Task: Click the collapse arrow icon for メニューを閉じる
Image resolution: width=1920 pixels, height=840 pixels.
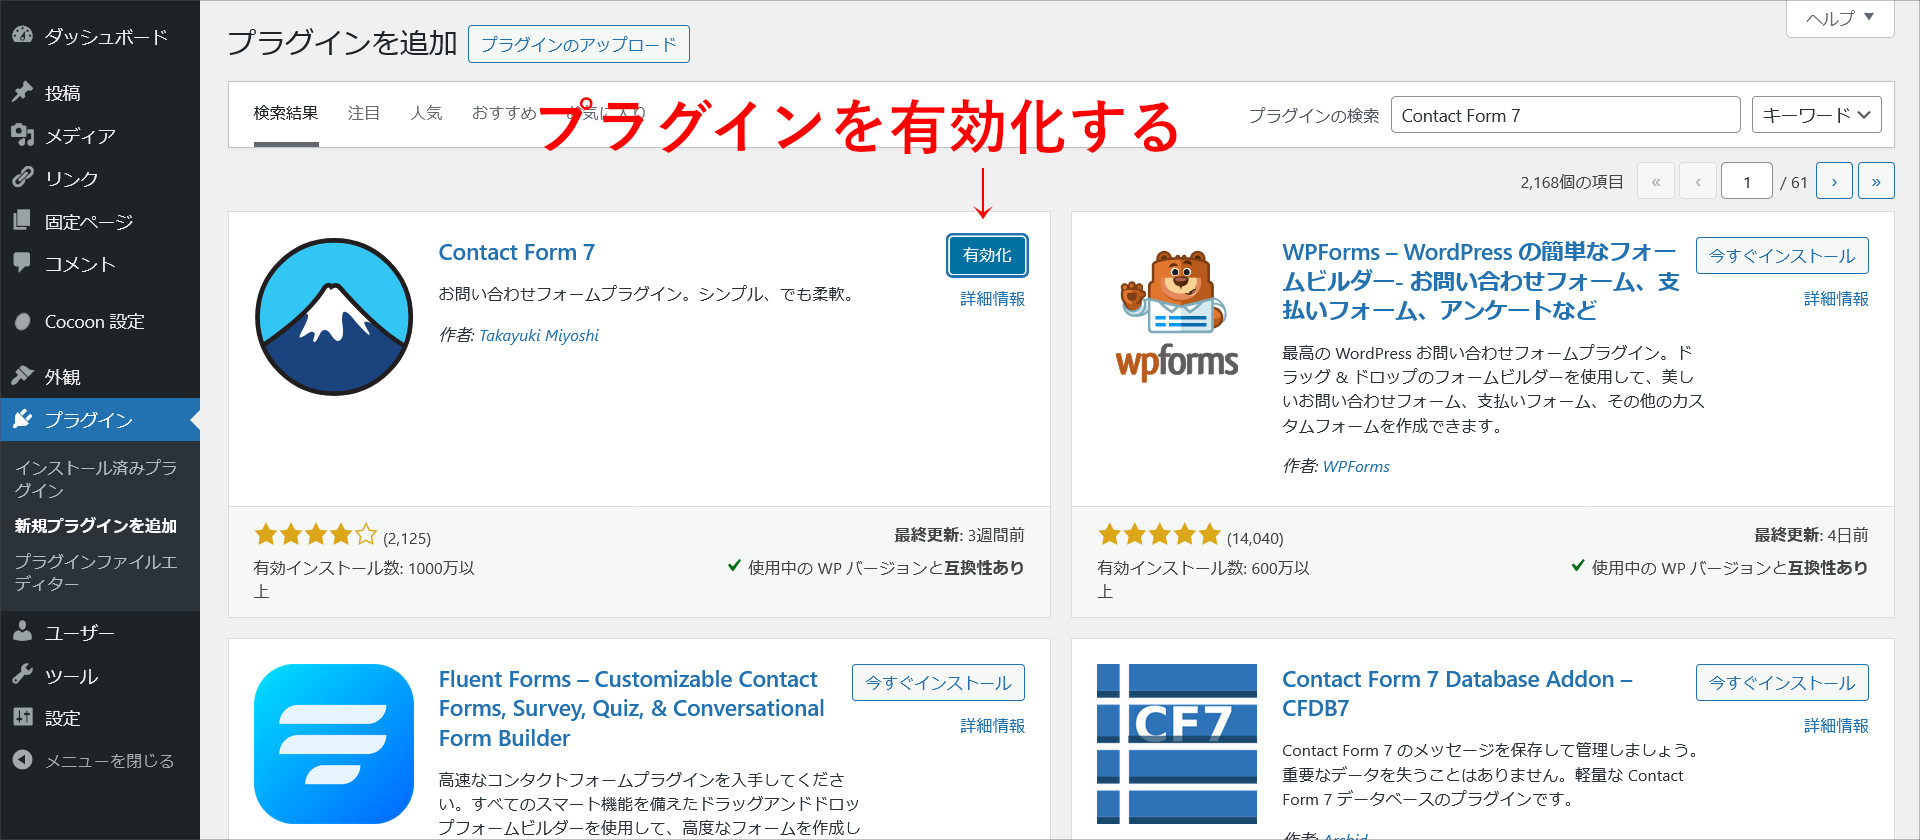Action: click(x=23, y=760)
